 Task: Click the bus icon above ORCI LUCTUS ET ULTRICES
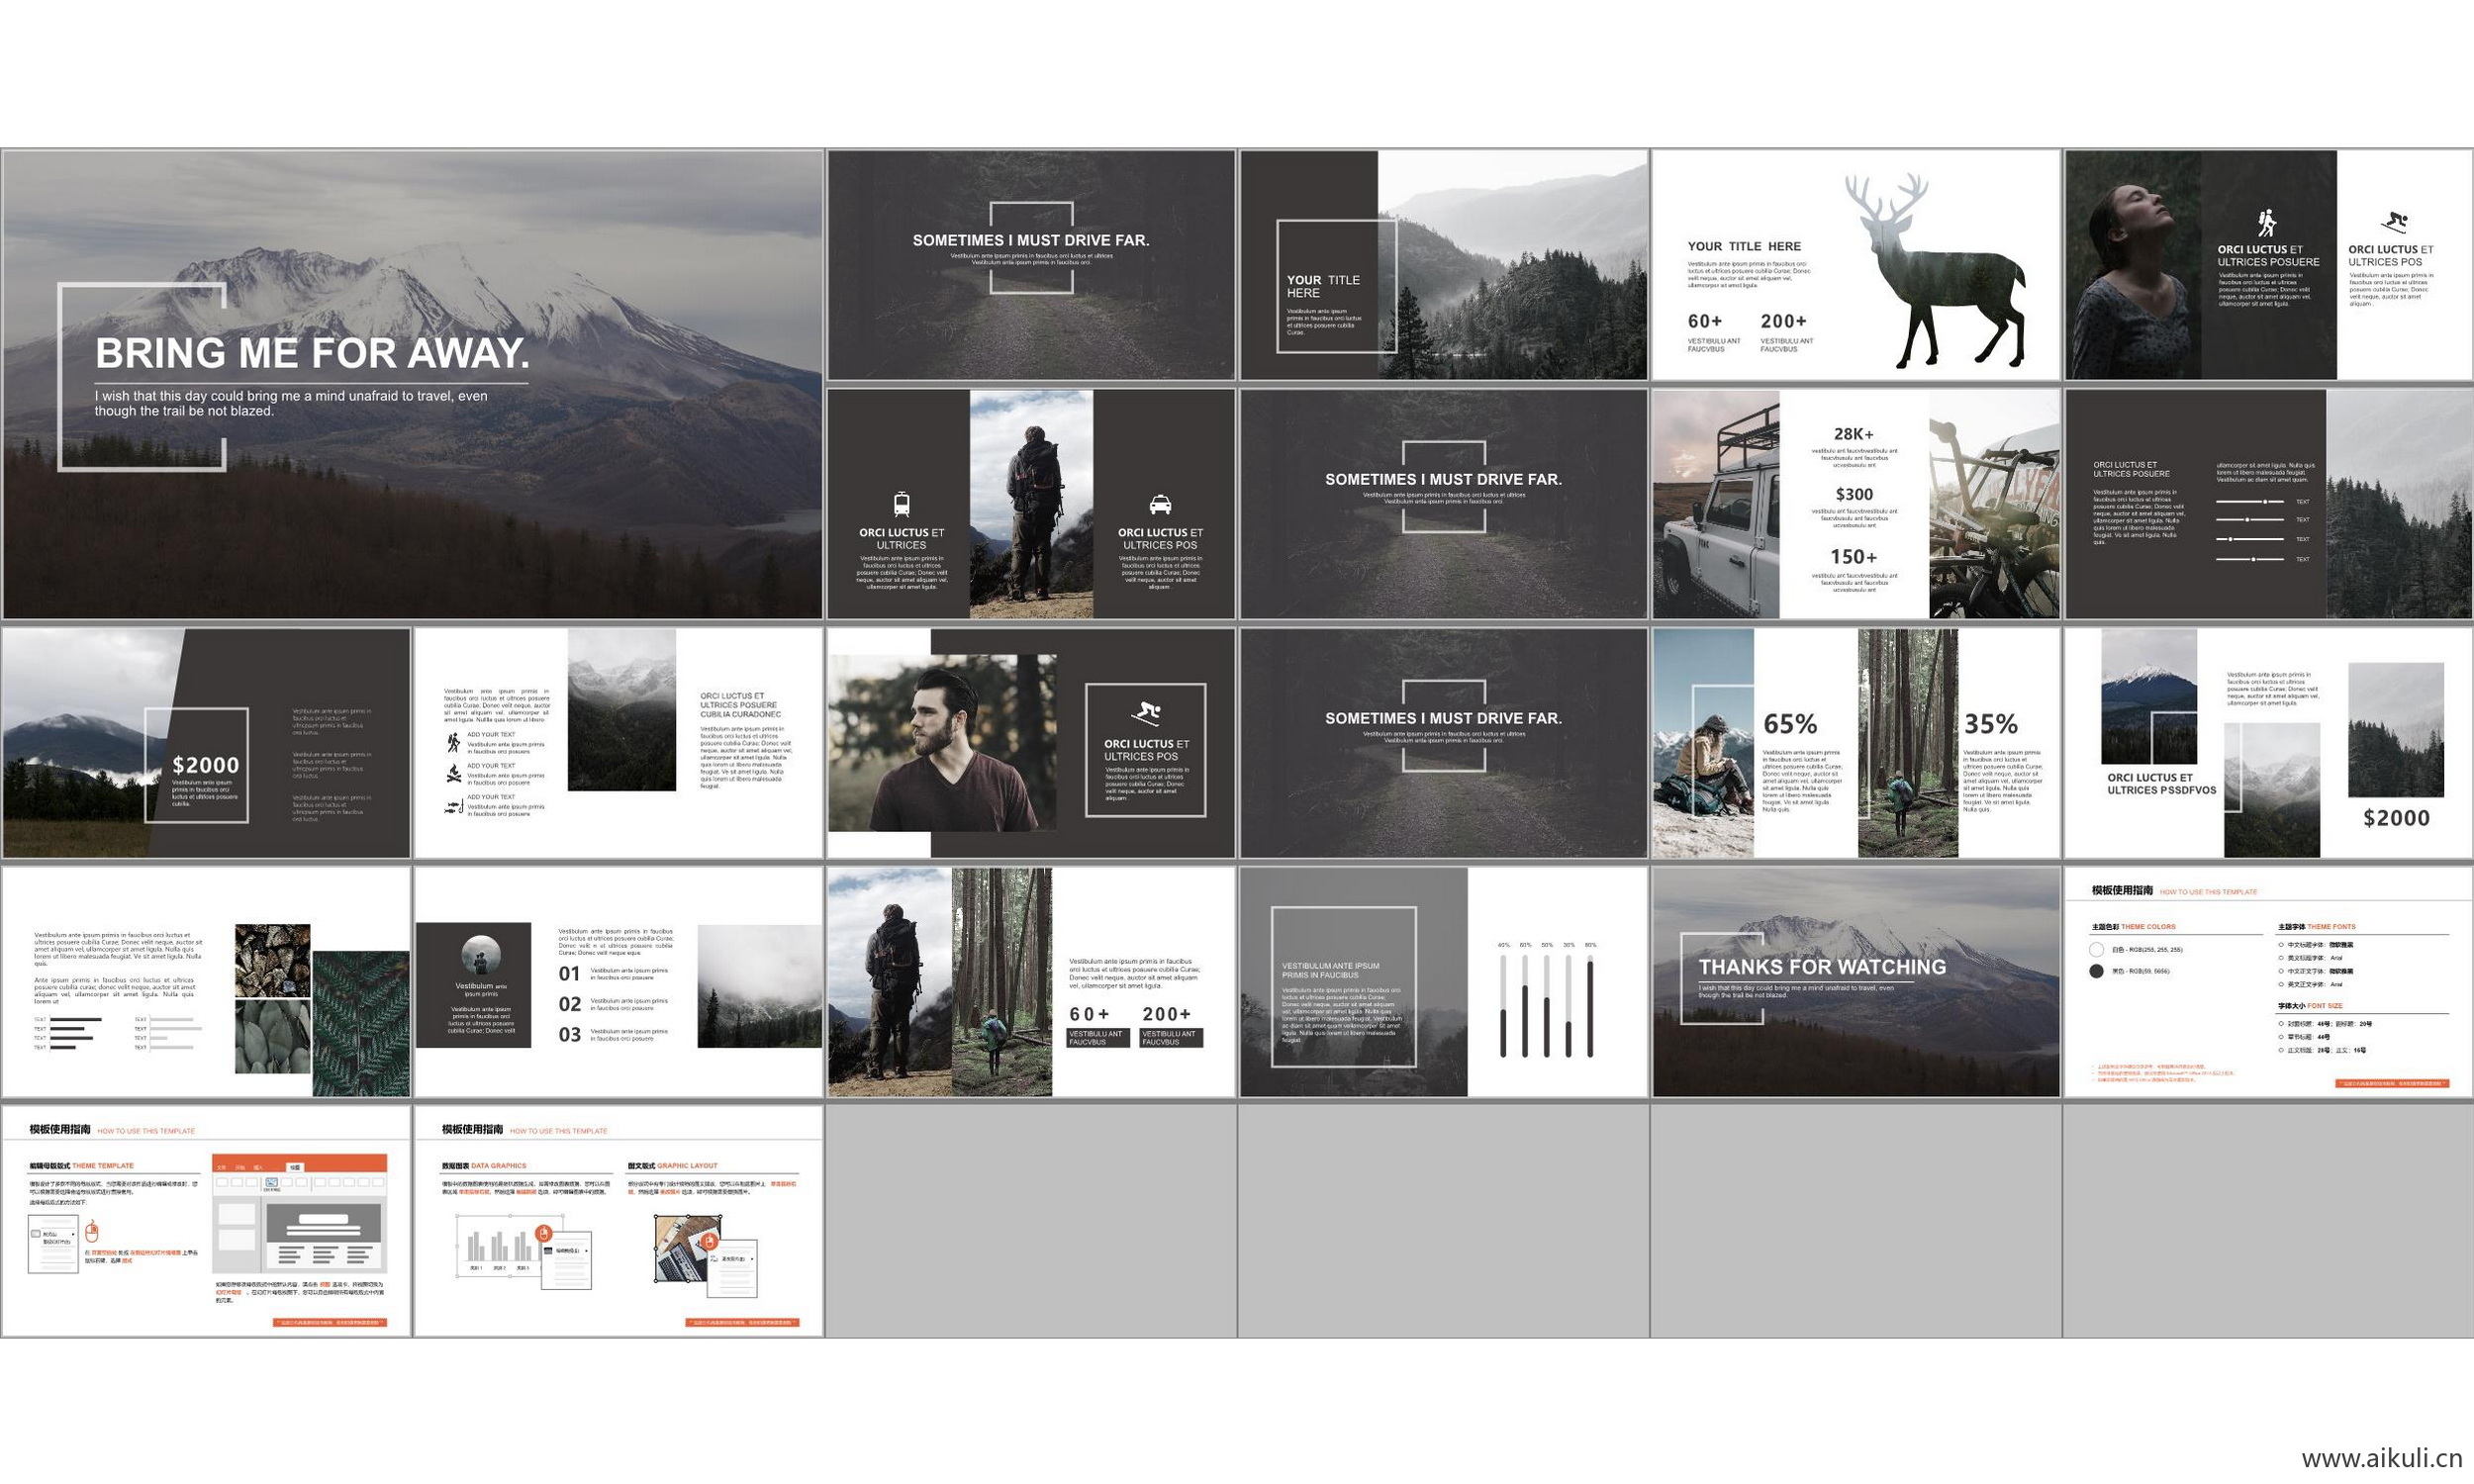(x=901, y=503)
